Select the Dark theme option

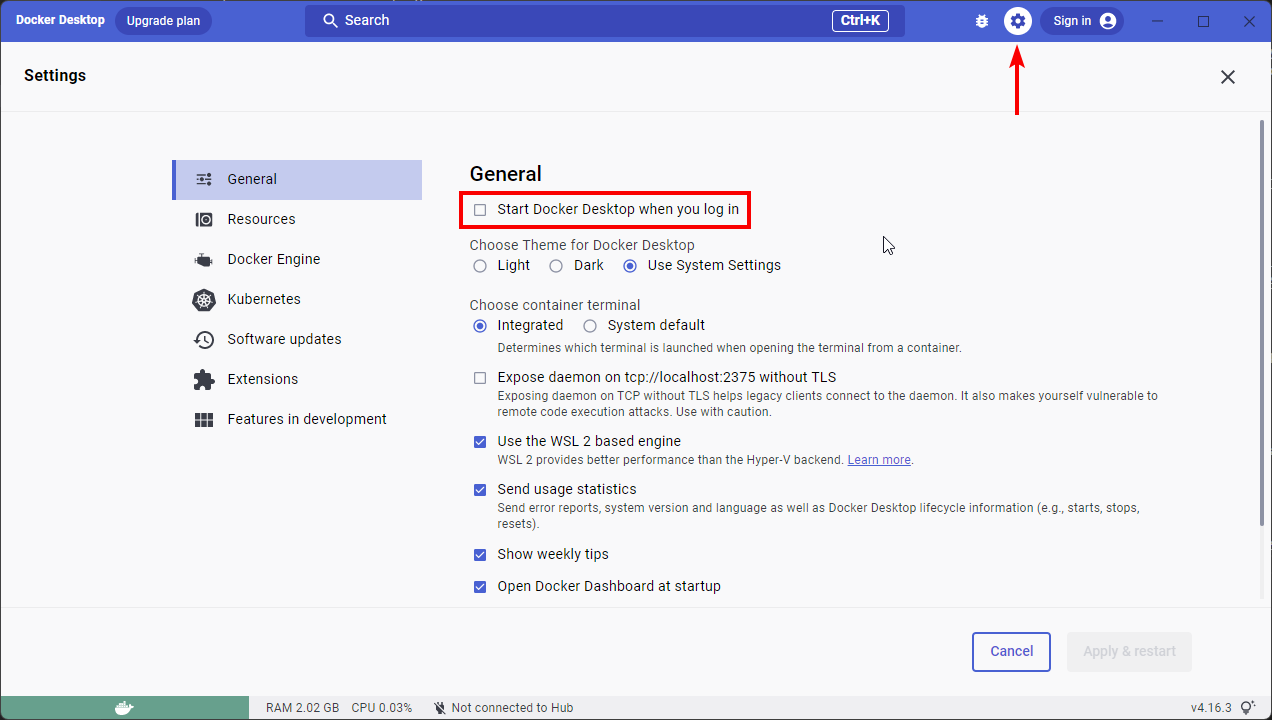coord(556,265)
